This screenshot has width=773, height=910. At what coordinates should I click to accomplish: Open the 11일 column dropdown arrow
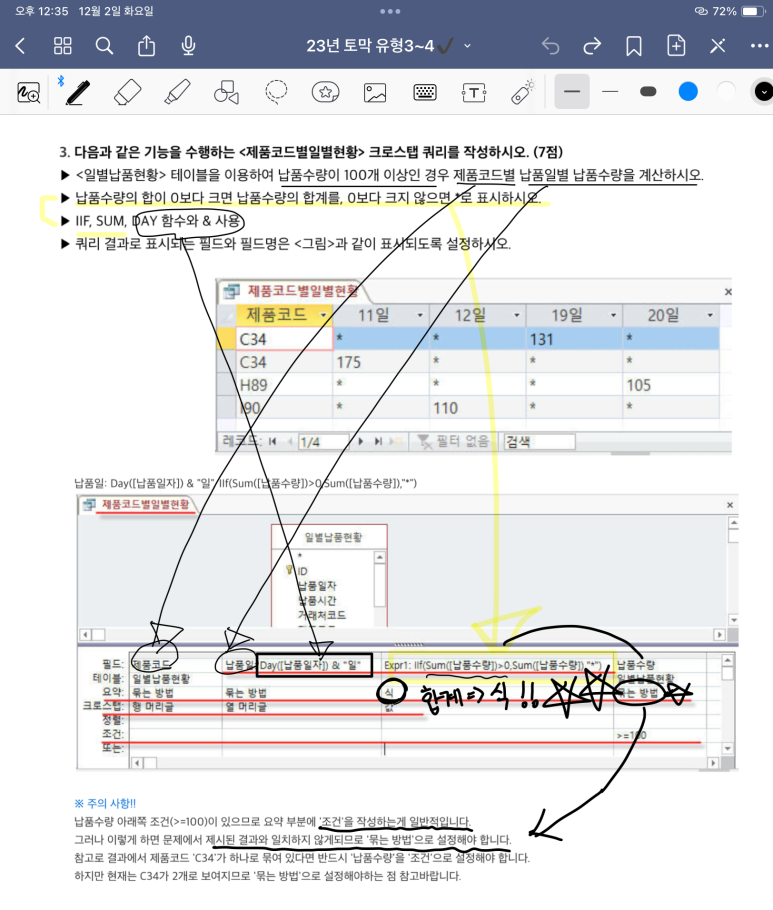click(420, 315)
